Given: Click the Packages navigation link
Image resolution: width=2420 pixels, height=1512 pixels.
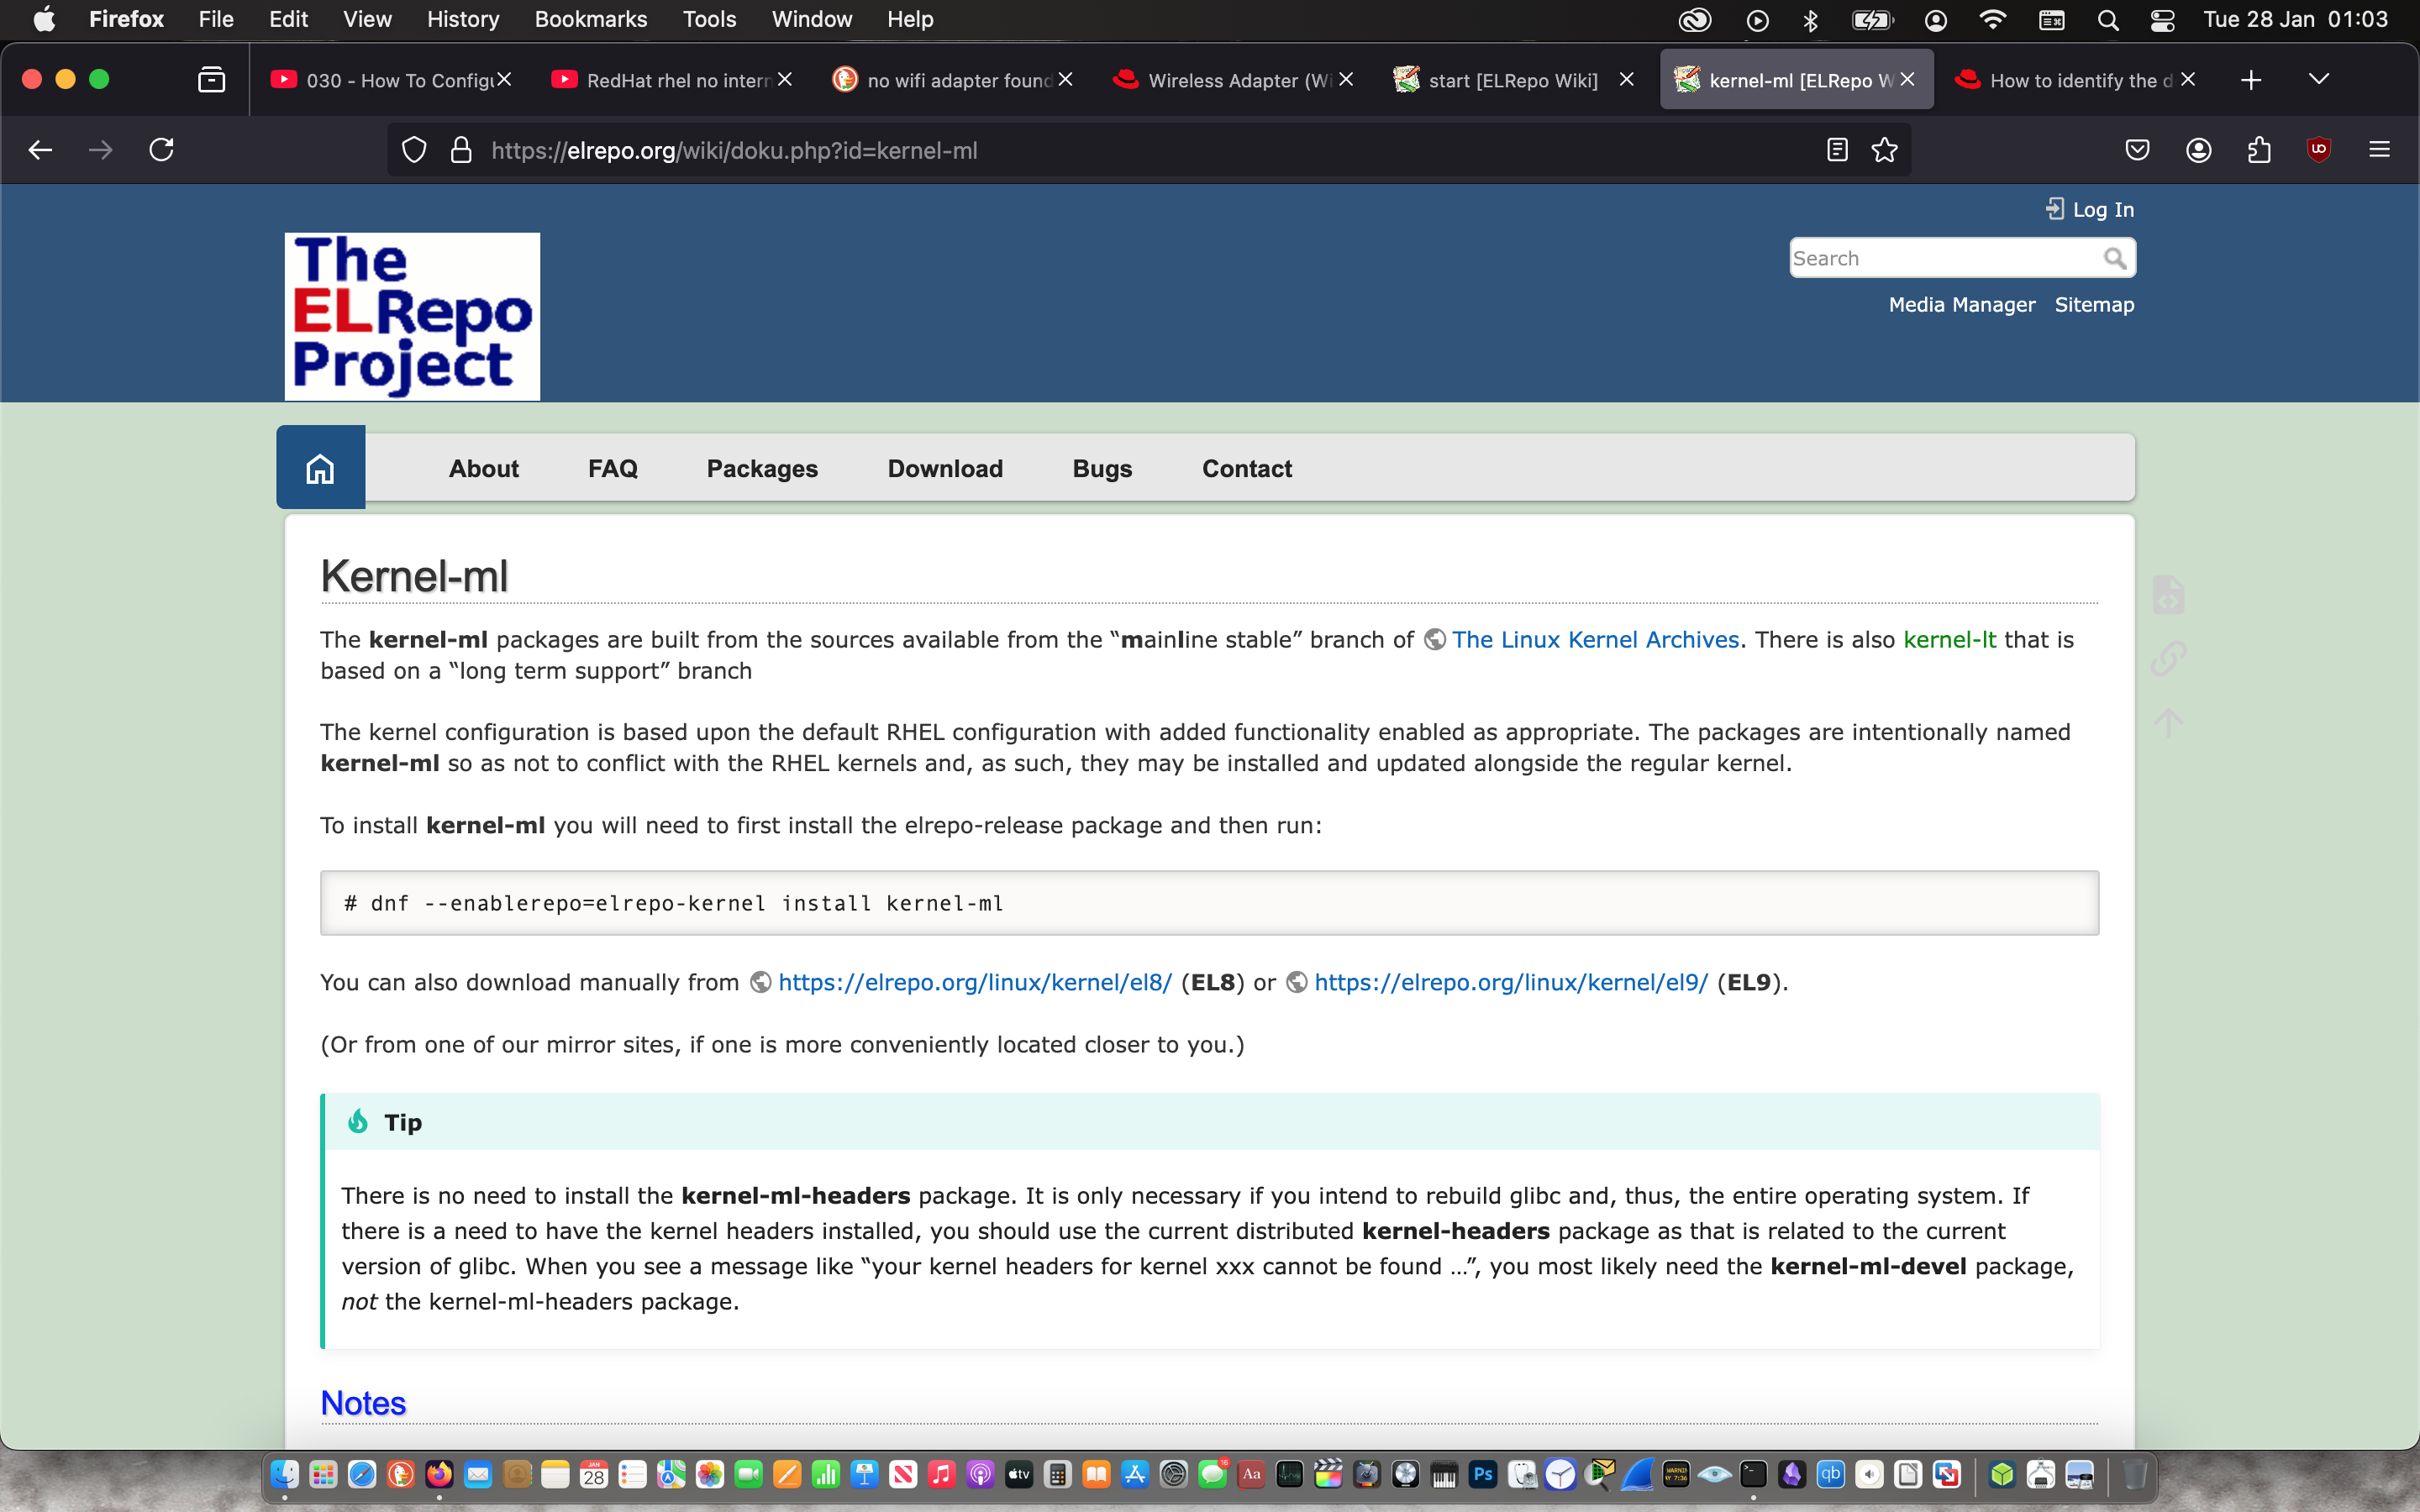Looking at the screenshot, I should 762,468.
